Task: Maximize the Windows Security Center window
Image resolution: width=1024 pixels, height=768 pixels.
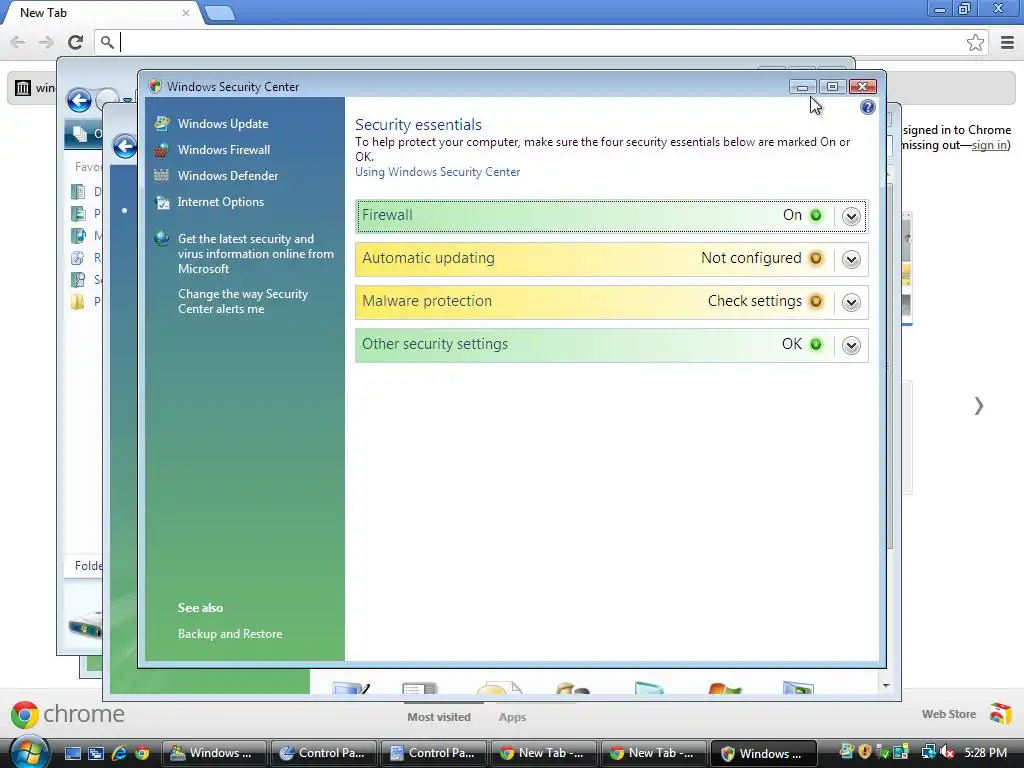Action: (832, 86)
